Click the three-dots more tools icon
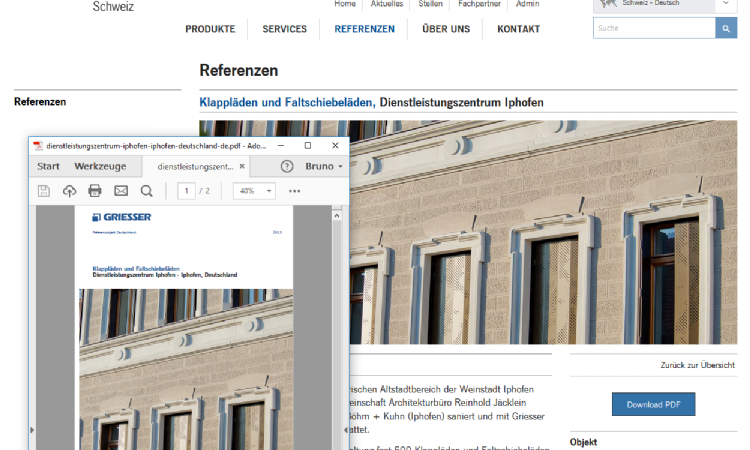This screenshot has height=450, width=750. [294, 191]
